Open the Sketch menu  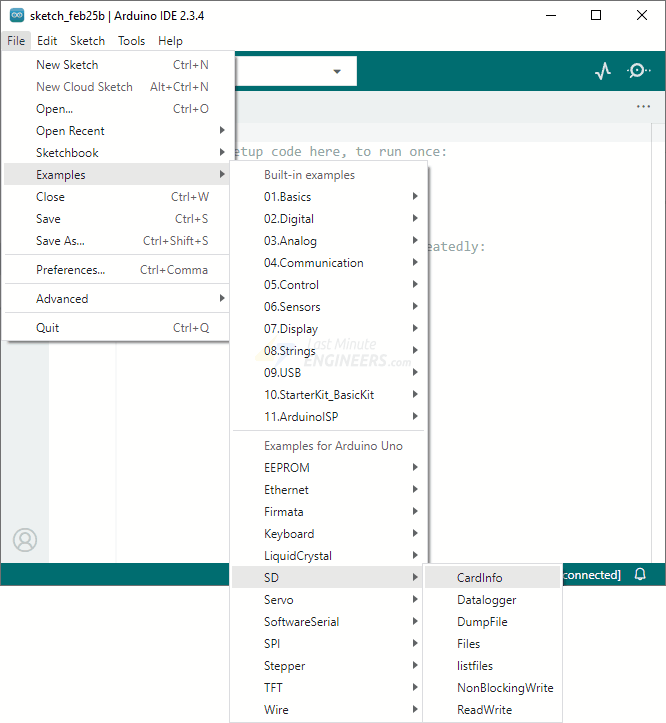pos(87,41)
